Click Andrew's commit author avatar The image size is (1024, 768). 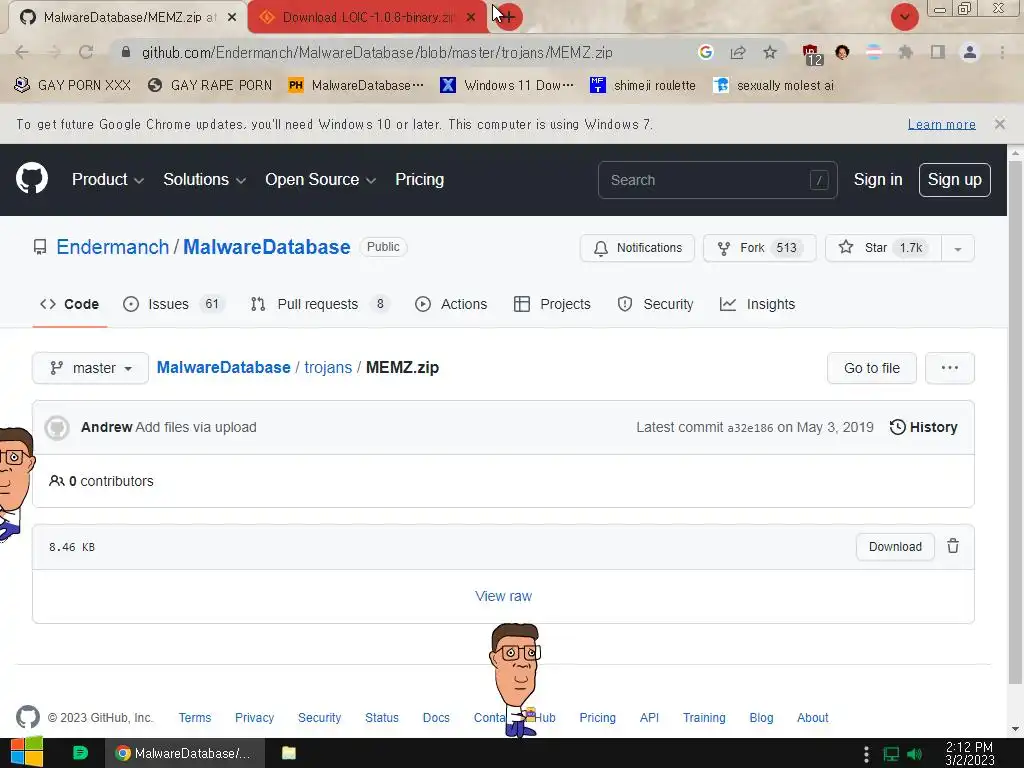pos(57,428)
